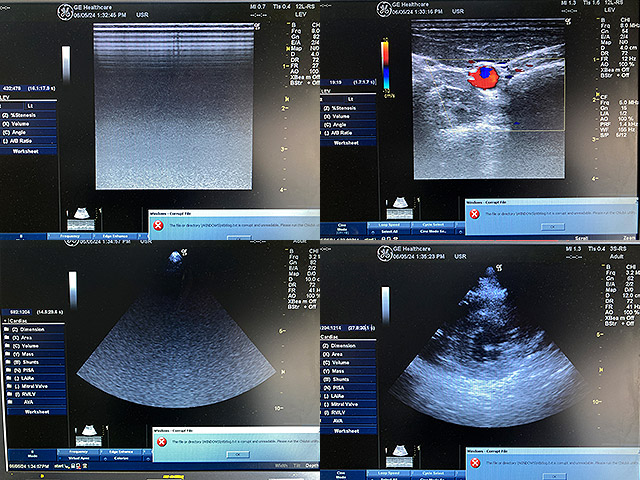Select %Stenosis on the 1:32:46 PM screen
The image size is (640, 480).
point(28,116)
